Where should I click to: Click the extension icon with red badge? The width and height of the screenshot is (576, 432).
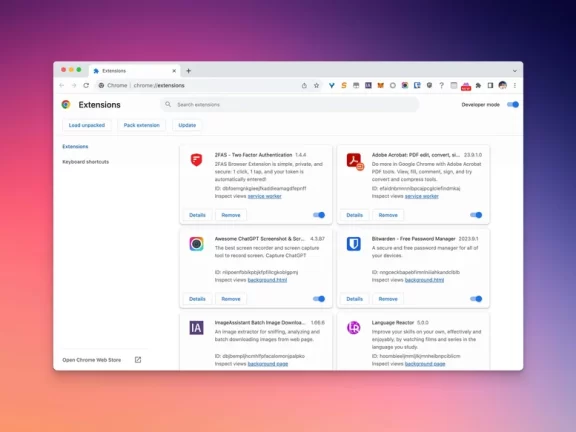(x=466, y=86)
